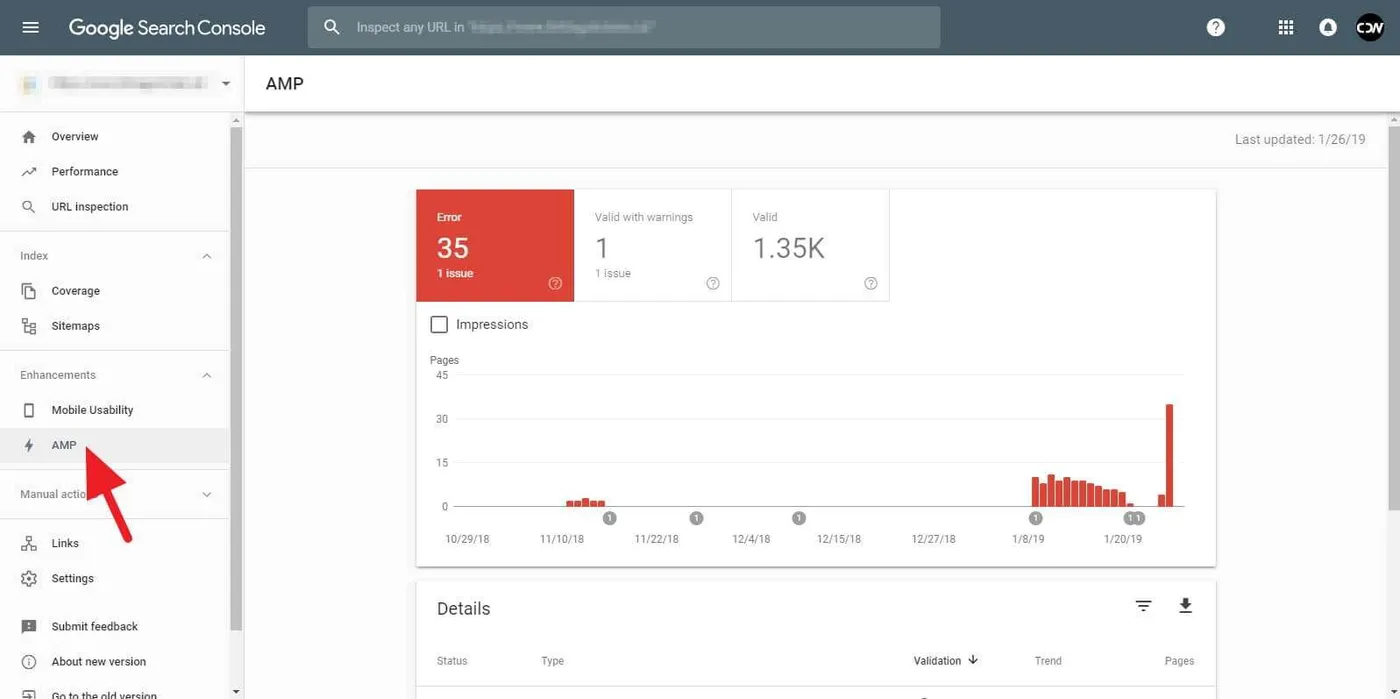Open the Google apps grid
This screenshot has width=1400, height=699.
[1286, 27]
